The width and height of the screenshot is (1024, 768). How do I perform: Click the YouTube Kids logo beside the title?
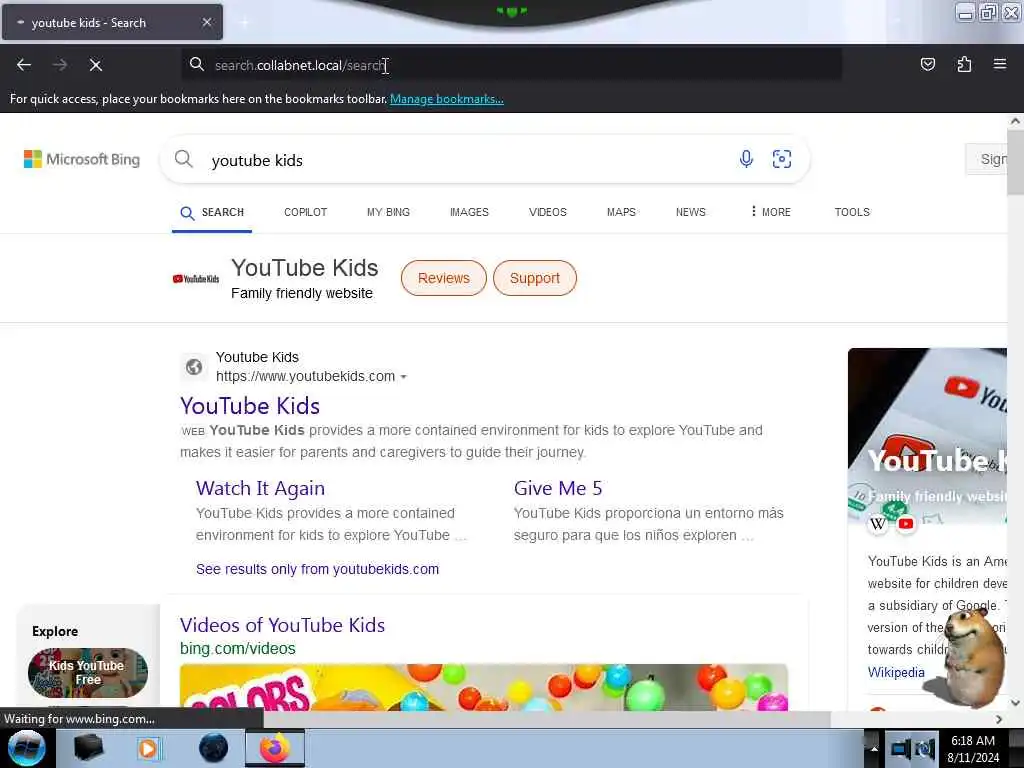pos(196,279)
